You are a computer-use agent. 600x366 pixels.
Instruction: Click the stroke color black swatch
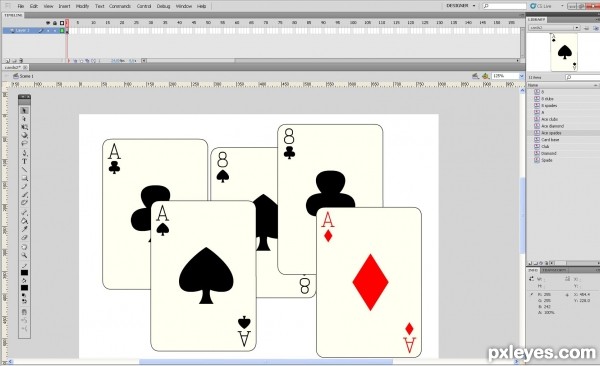click(24, 273)
